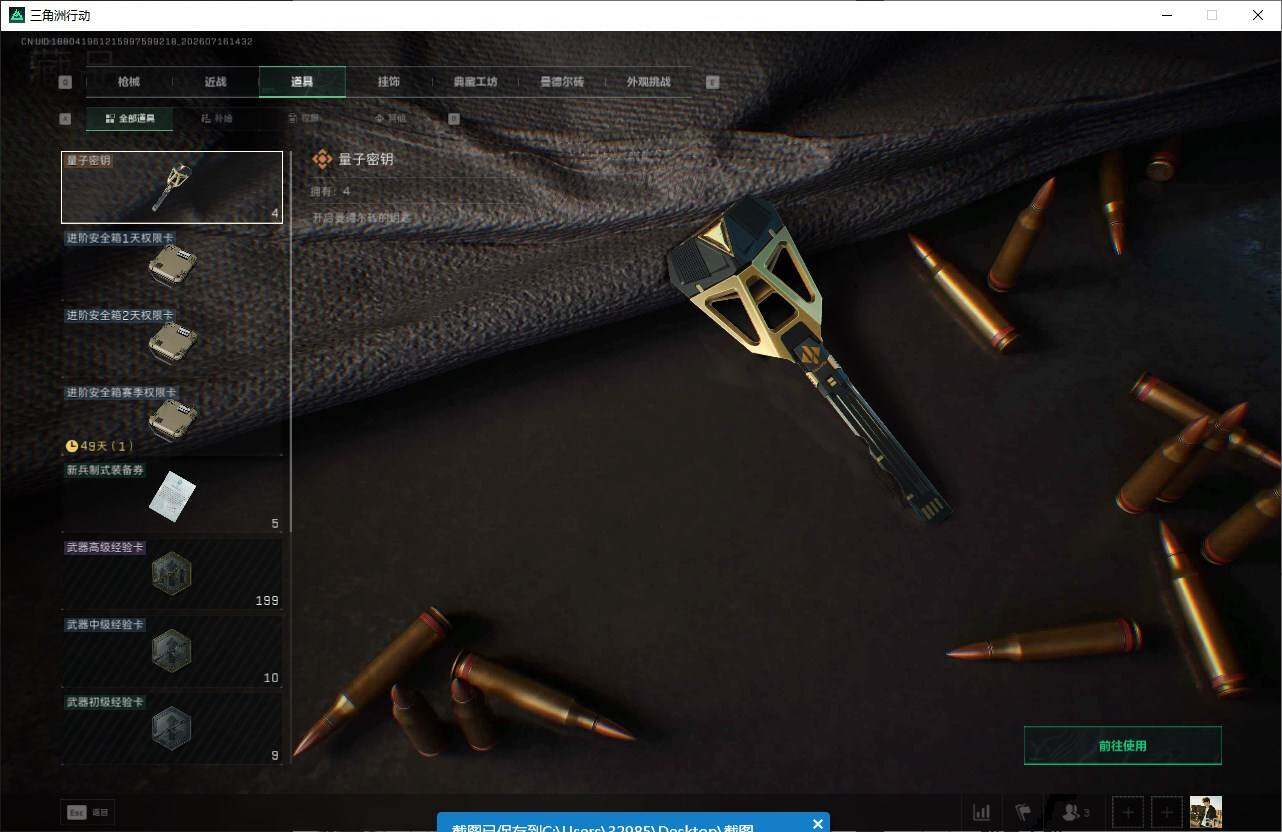Select the 武器中级经验卡 item

click(x=172, y=652)
